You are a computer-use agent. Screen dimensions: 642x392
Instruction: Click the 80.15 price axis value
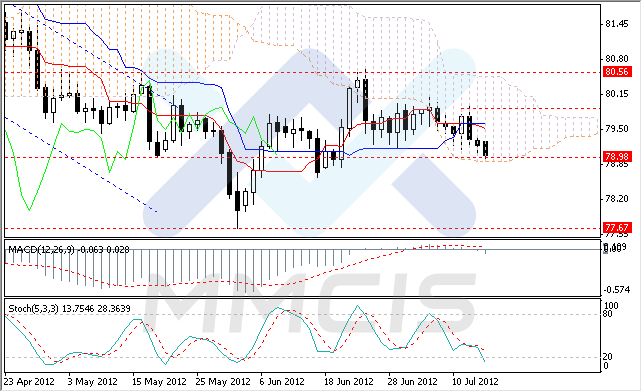pos(617,94)
